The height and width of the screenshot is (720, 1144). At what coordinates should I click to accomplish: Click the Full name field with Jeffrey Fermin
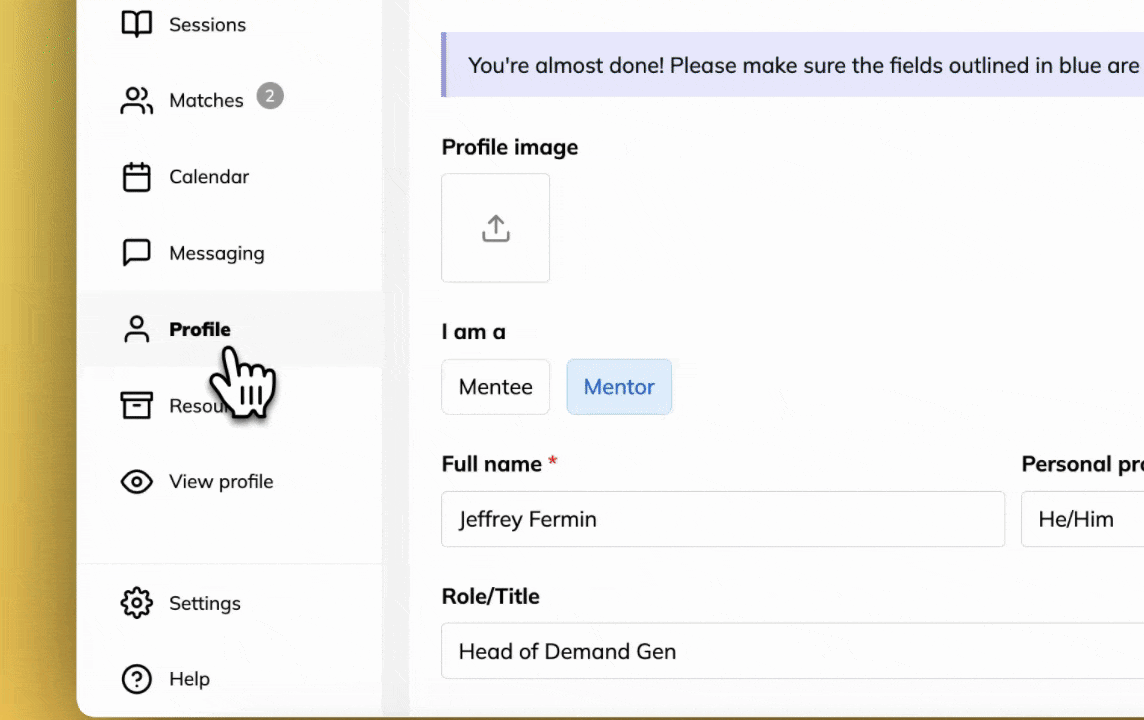[722, 519]
